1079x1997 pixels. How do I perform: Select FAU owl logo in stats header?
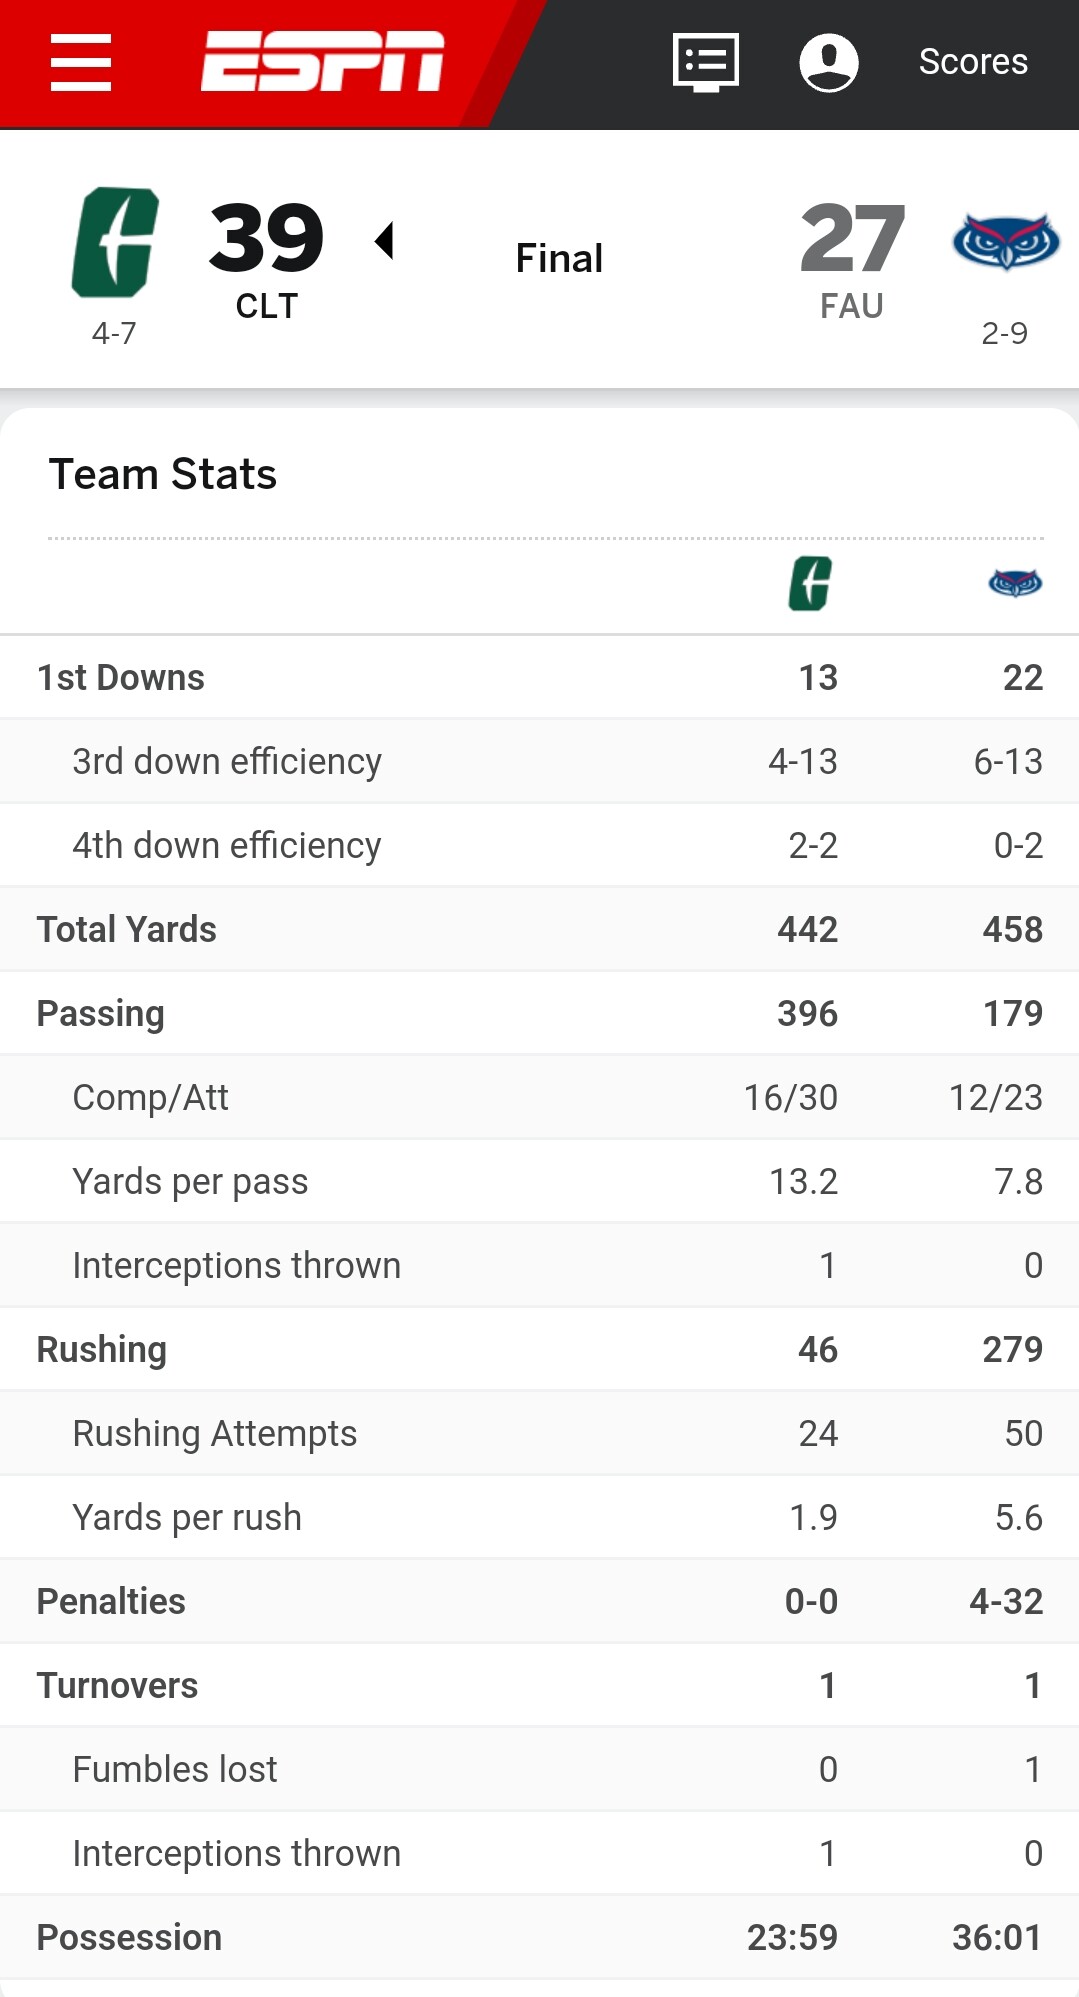(x=1015, y=583)
